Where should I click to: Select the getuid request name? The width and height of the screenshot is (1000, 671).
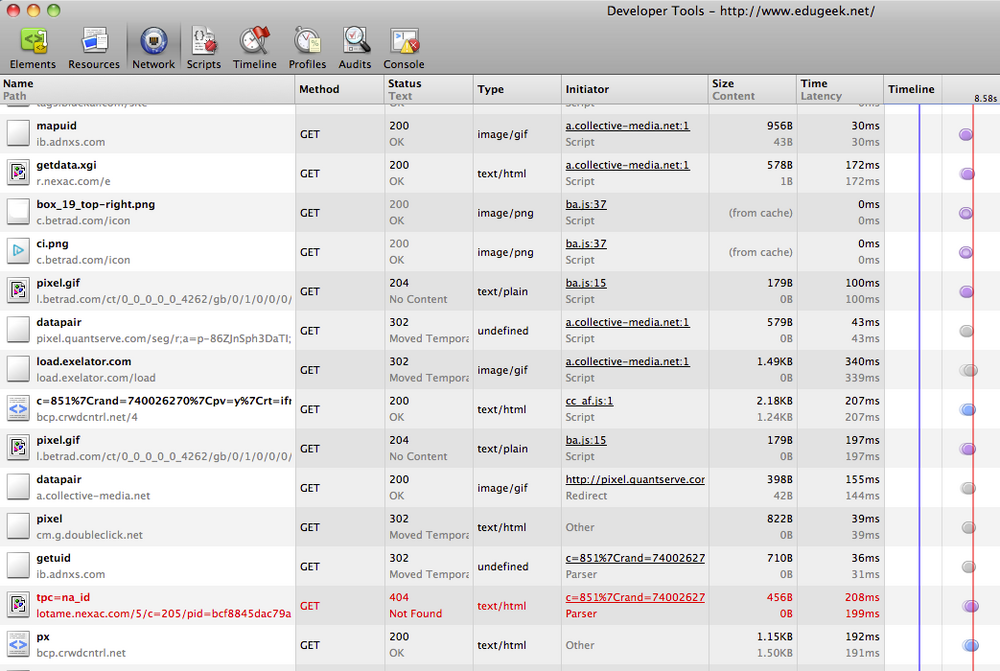(x=54, y=558)
